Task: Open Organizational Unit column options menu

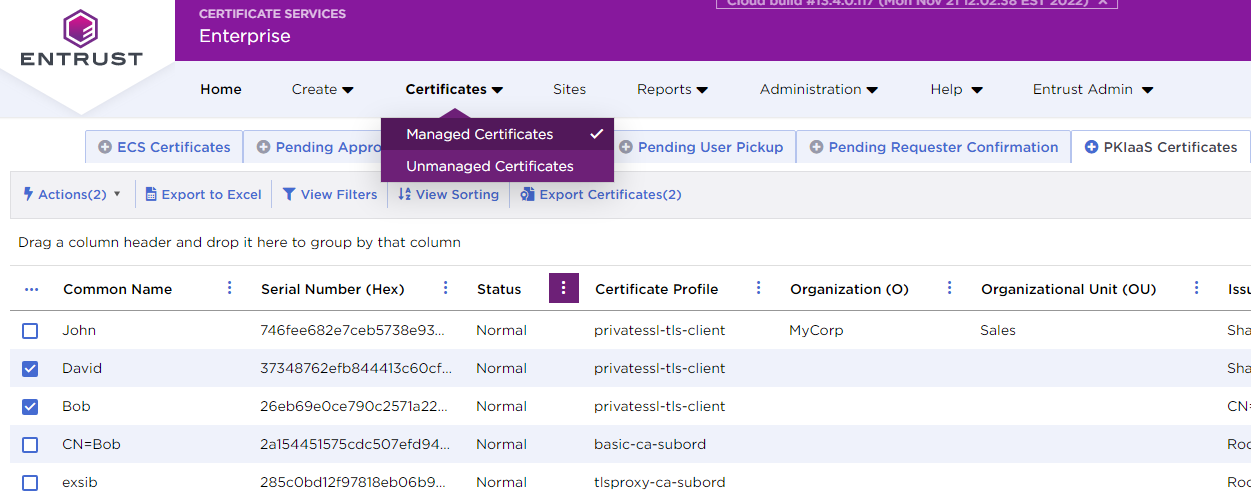Action: click(x=1196, y=289)
